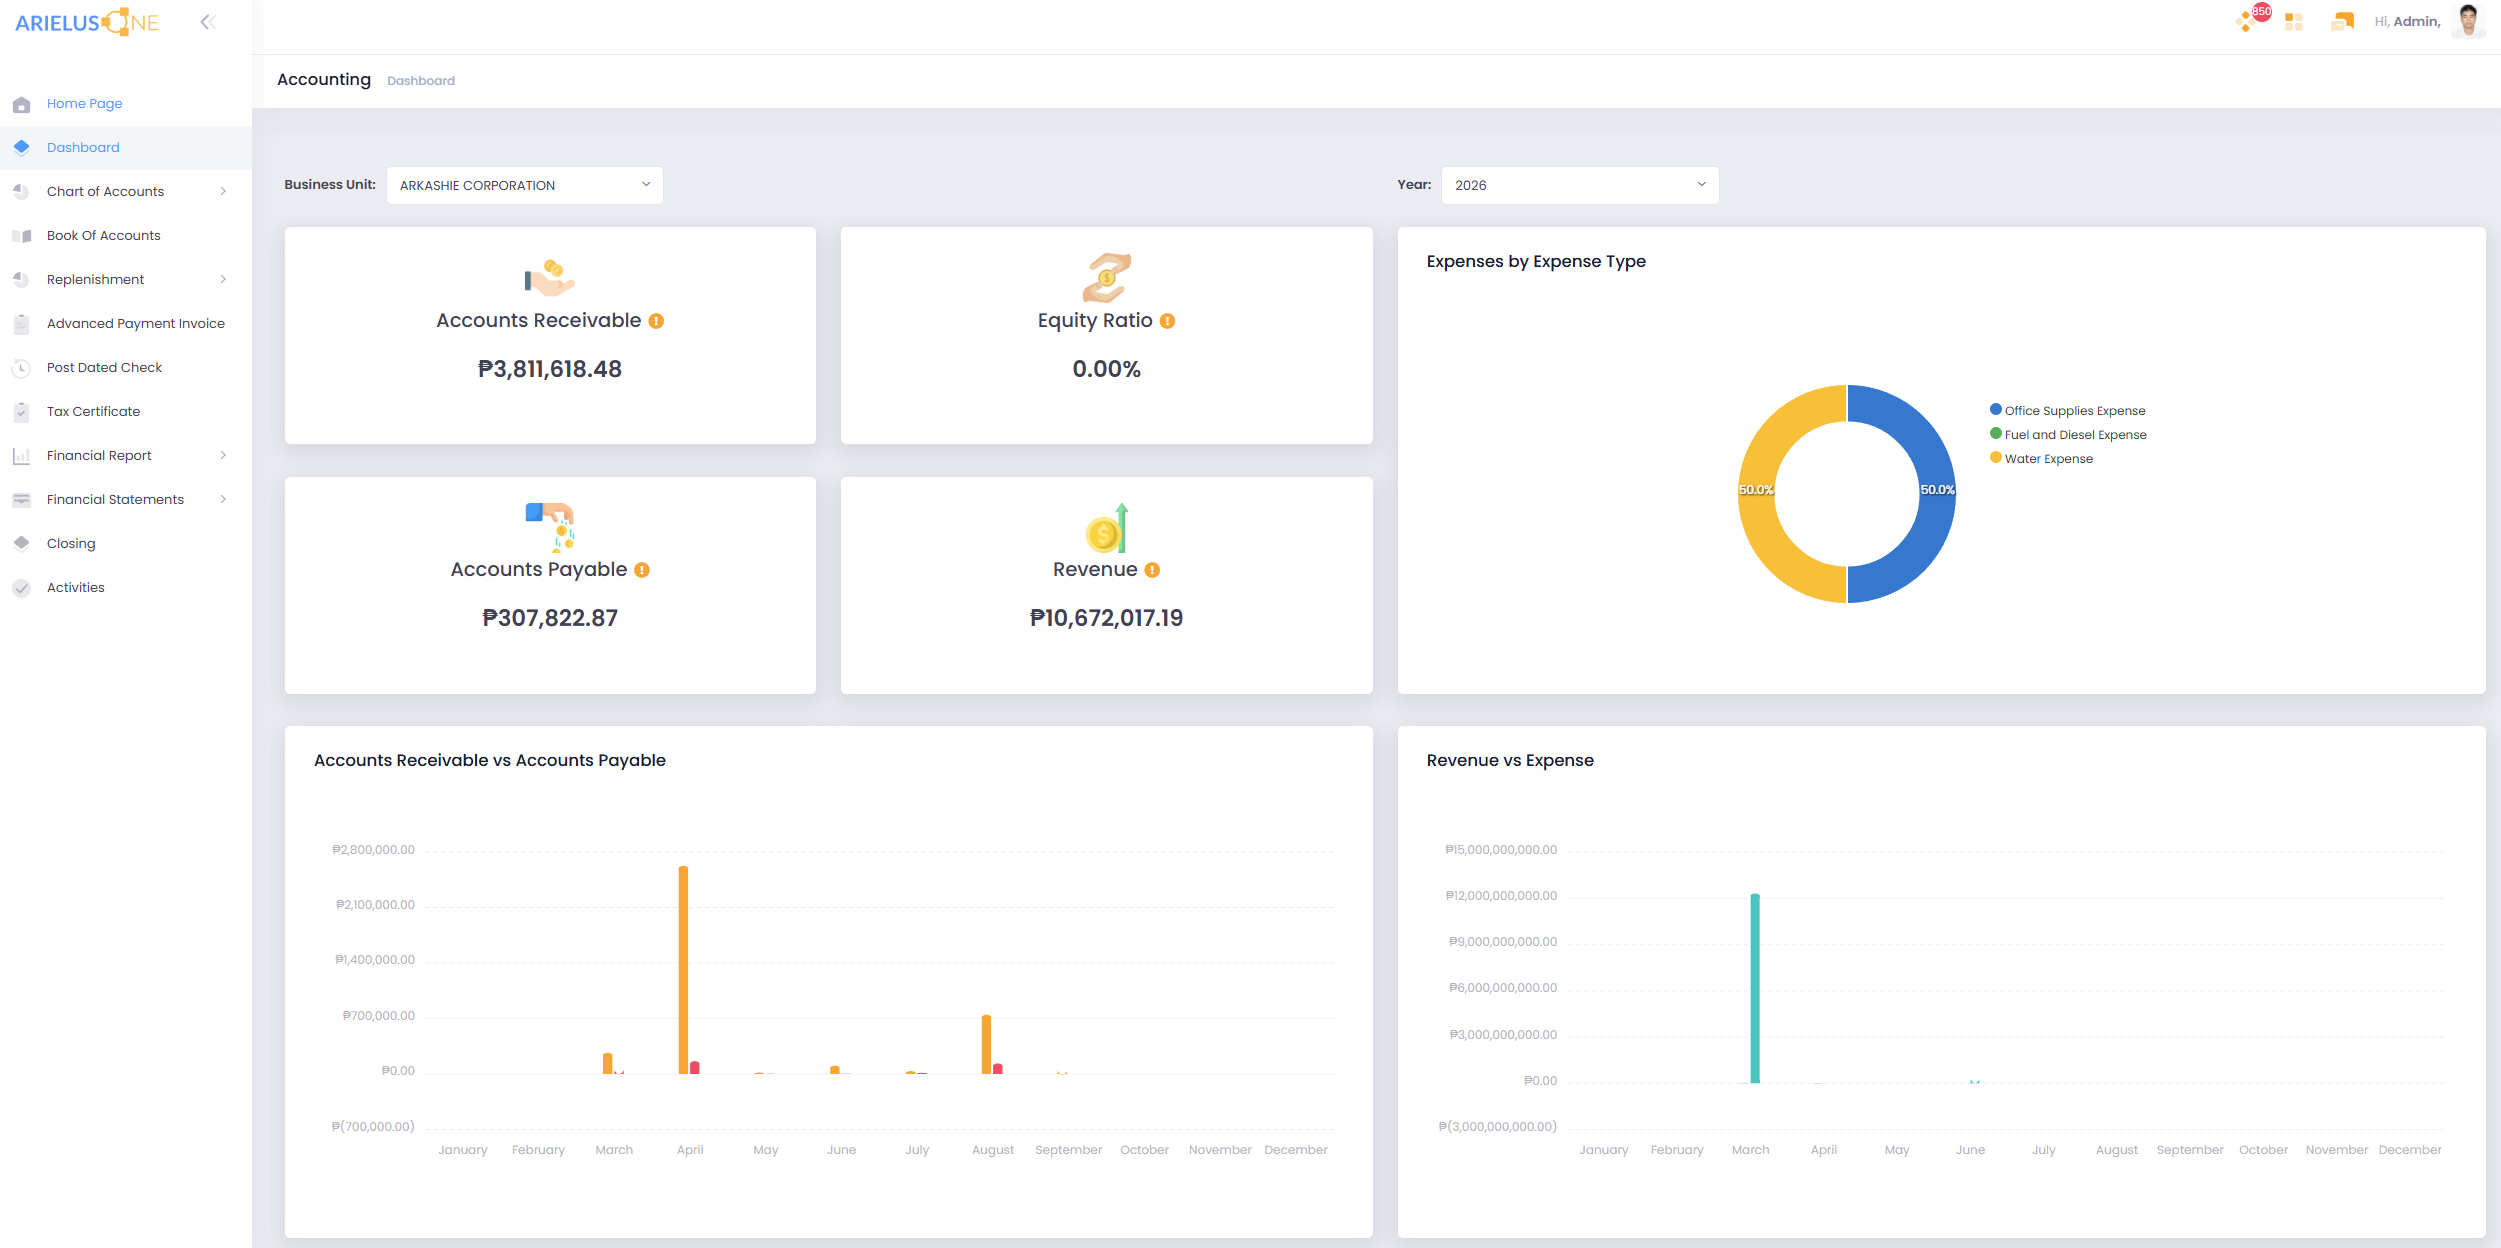The height and width of the screenshot is (1248, 2501).
Task: Click the red April payable bar
Action: tap(695, 1068)
